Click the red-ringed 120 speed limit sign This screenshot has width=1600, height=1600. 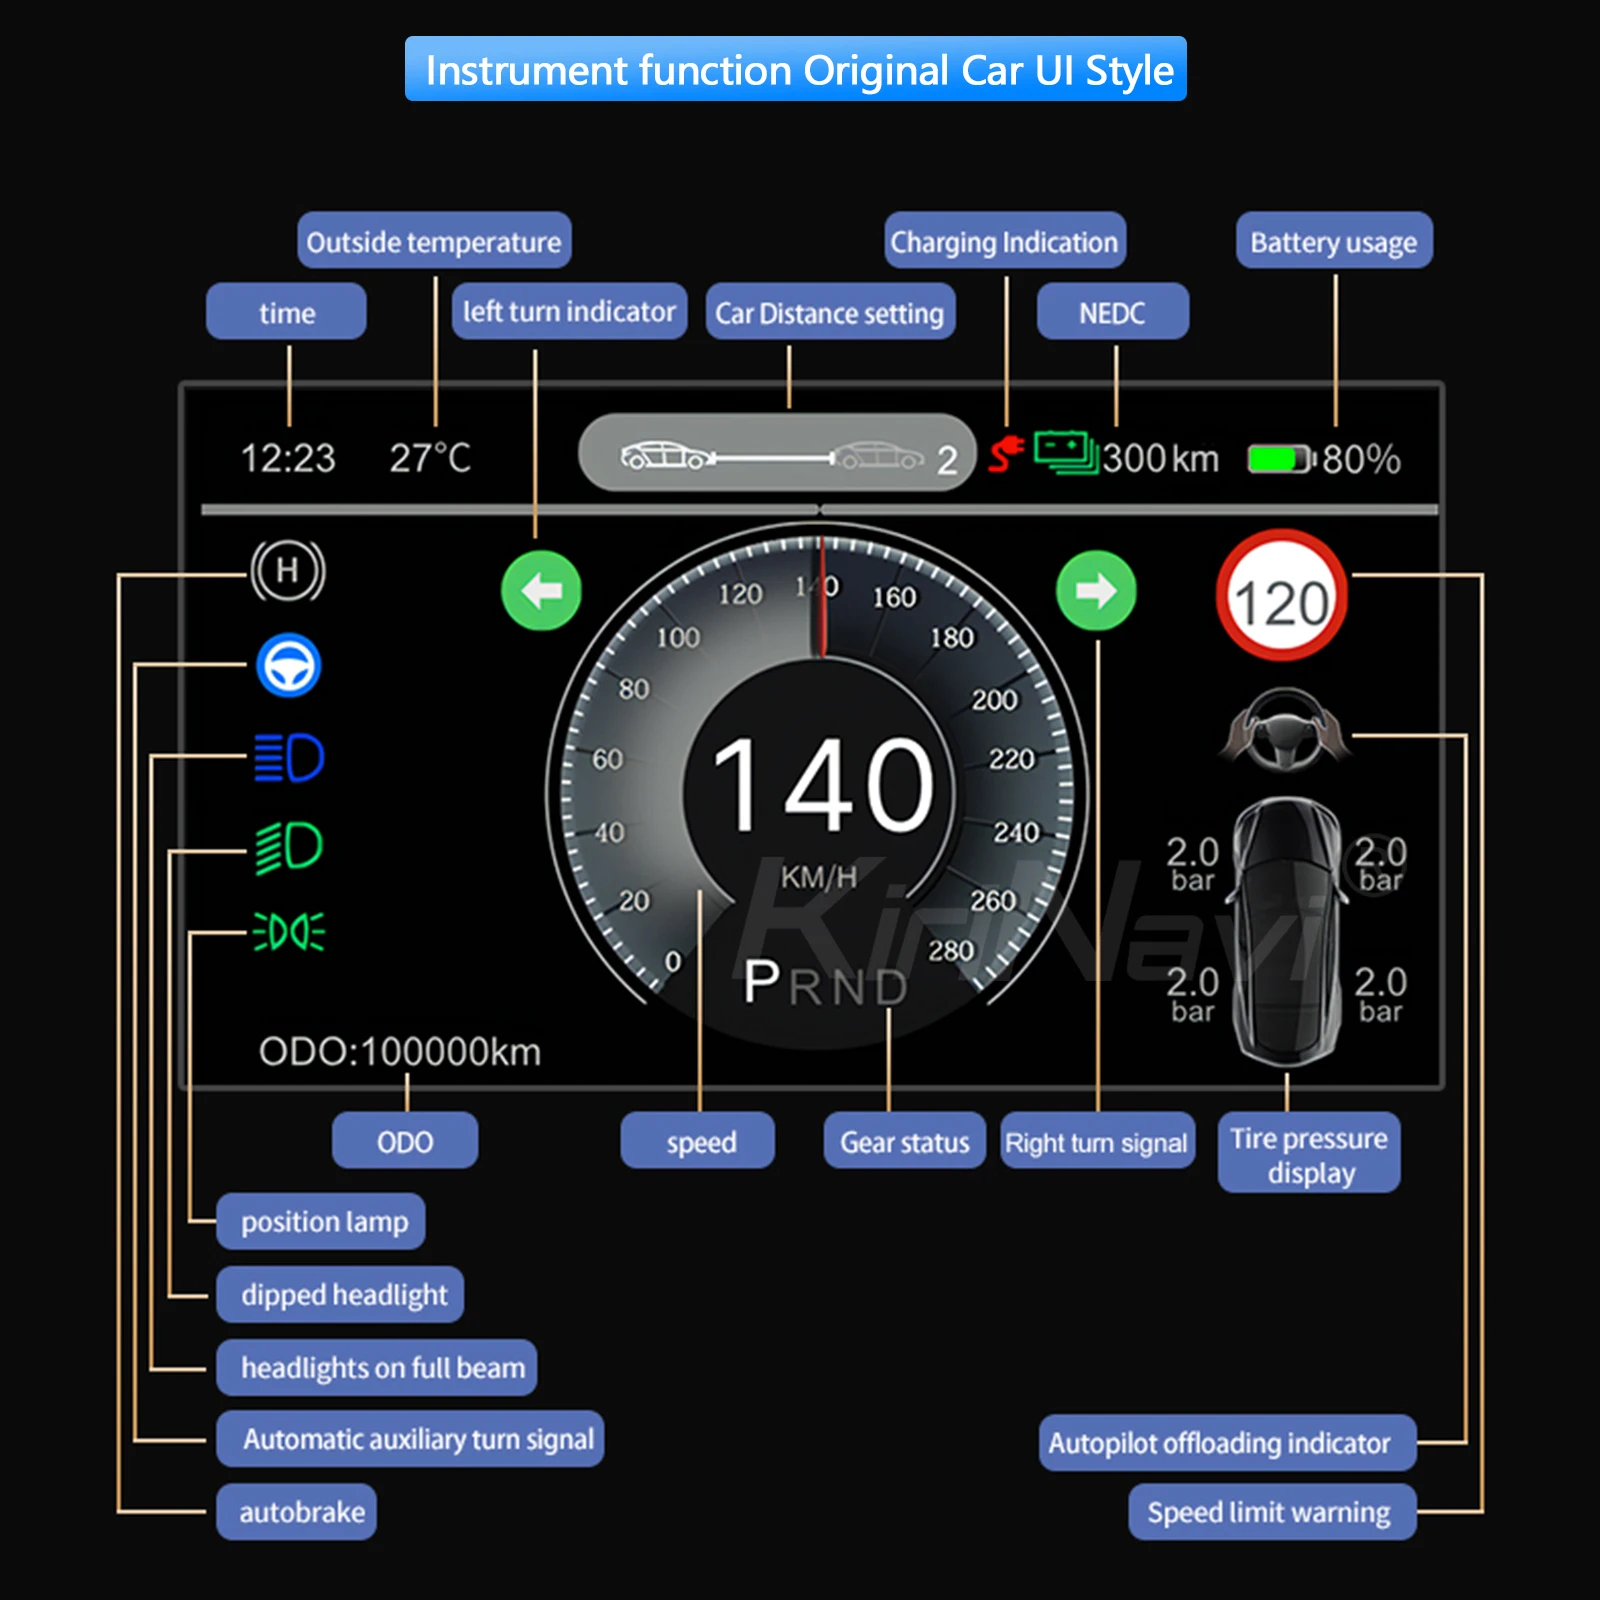(1282, 596)
